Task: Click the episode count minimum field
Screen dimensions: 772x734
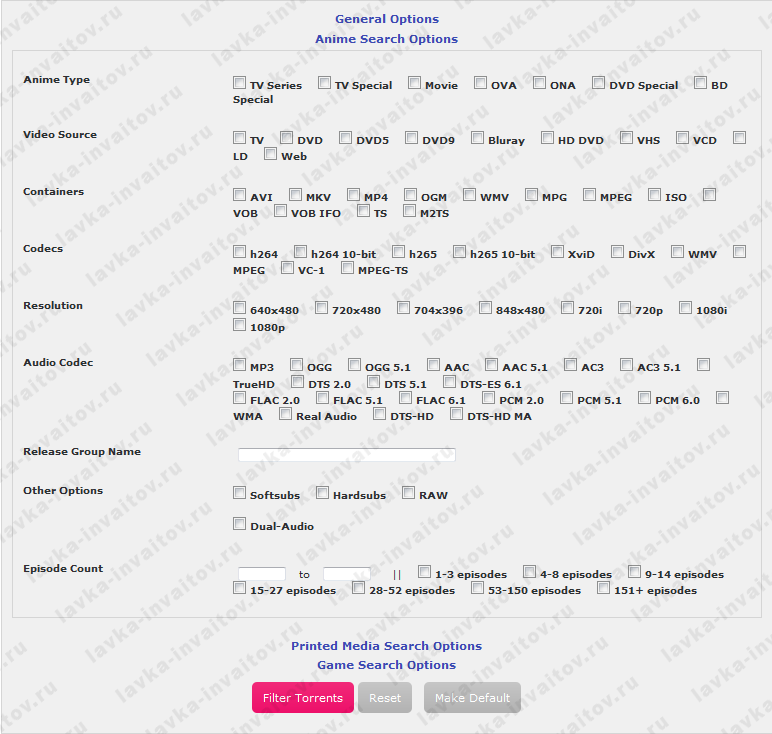Action: 262,574
